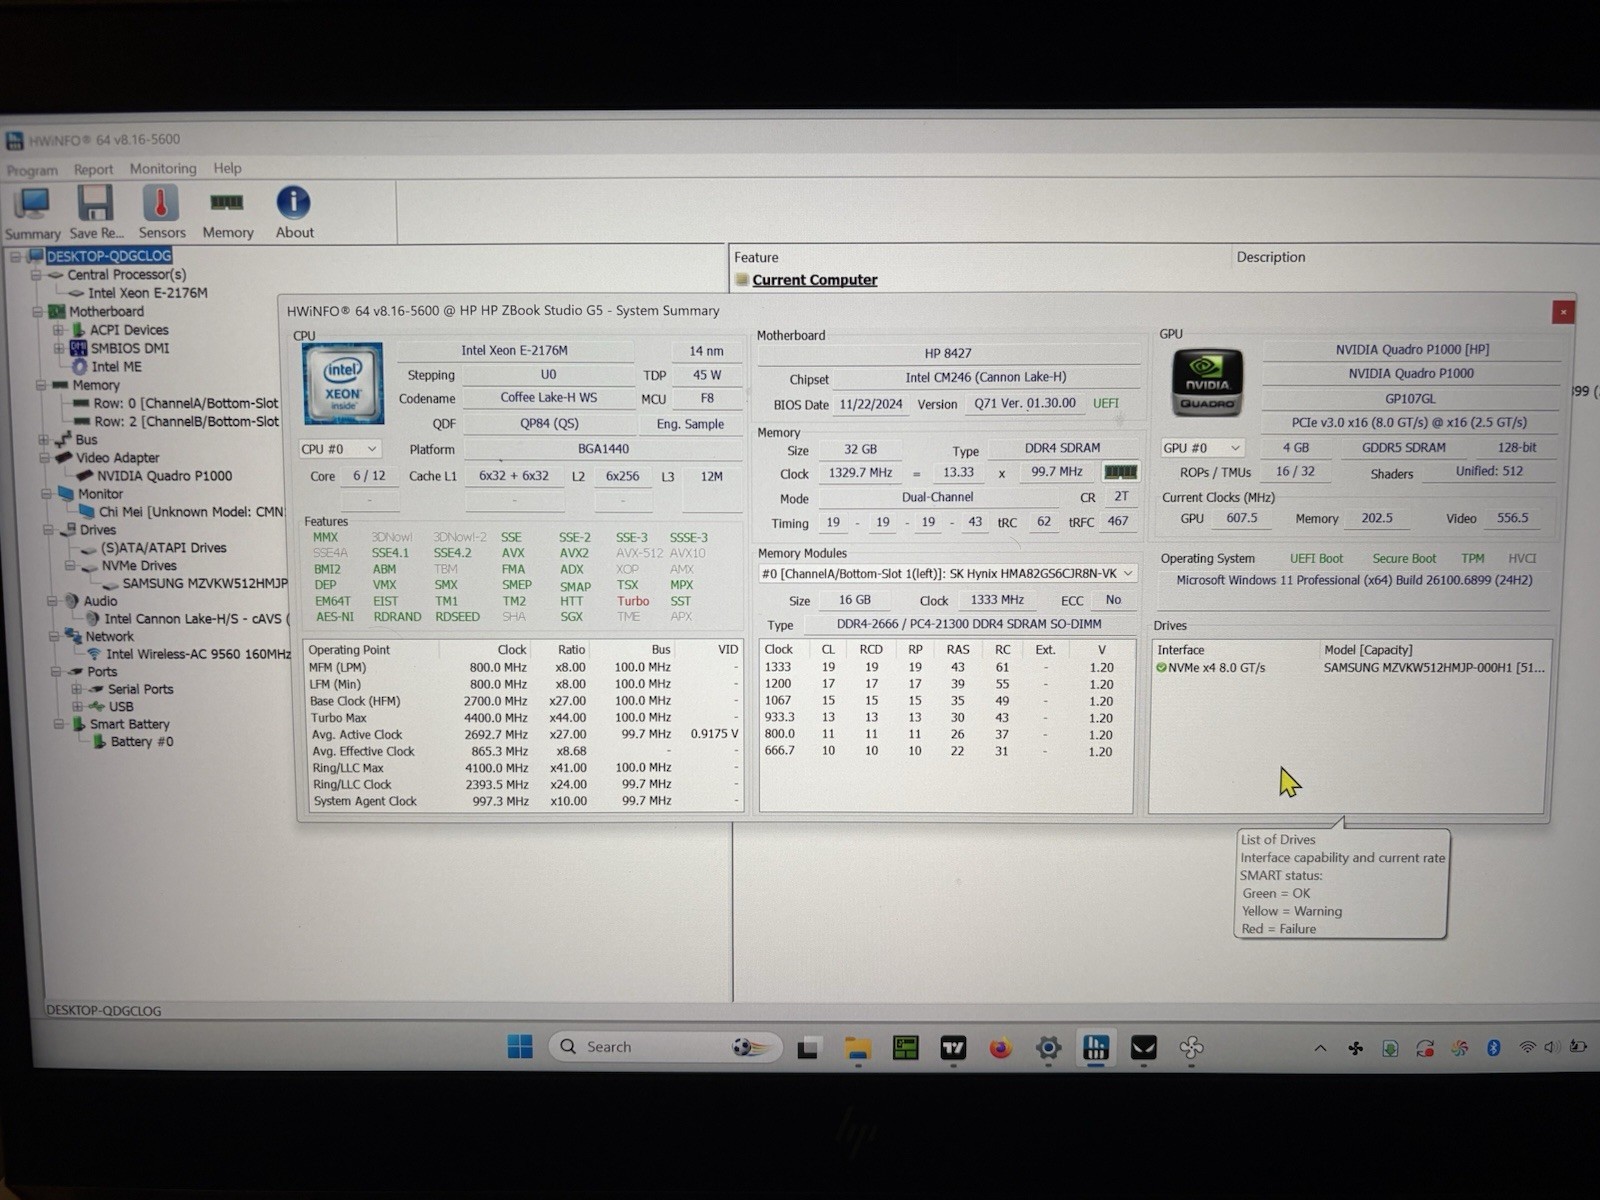Click the Feature column header
Image resolution: width=1600 pixels, height=1200 pixels.
tap(756, 258)
